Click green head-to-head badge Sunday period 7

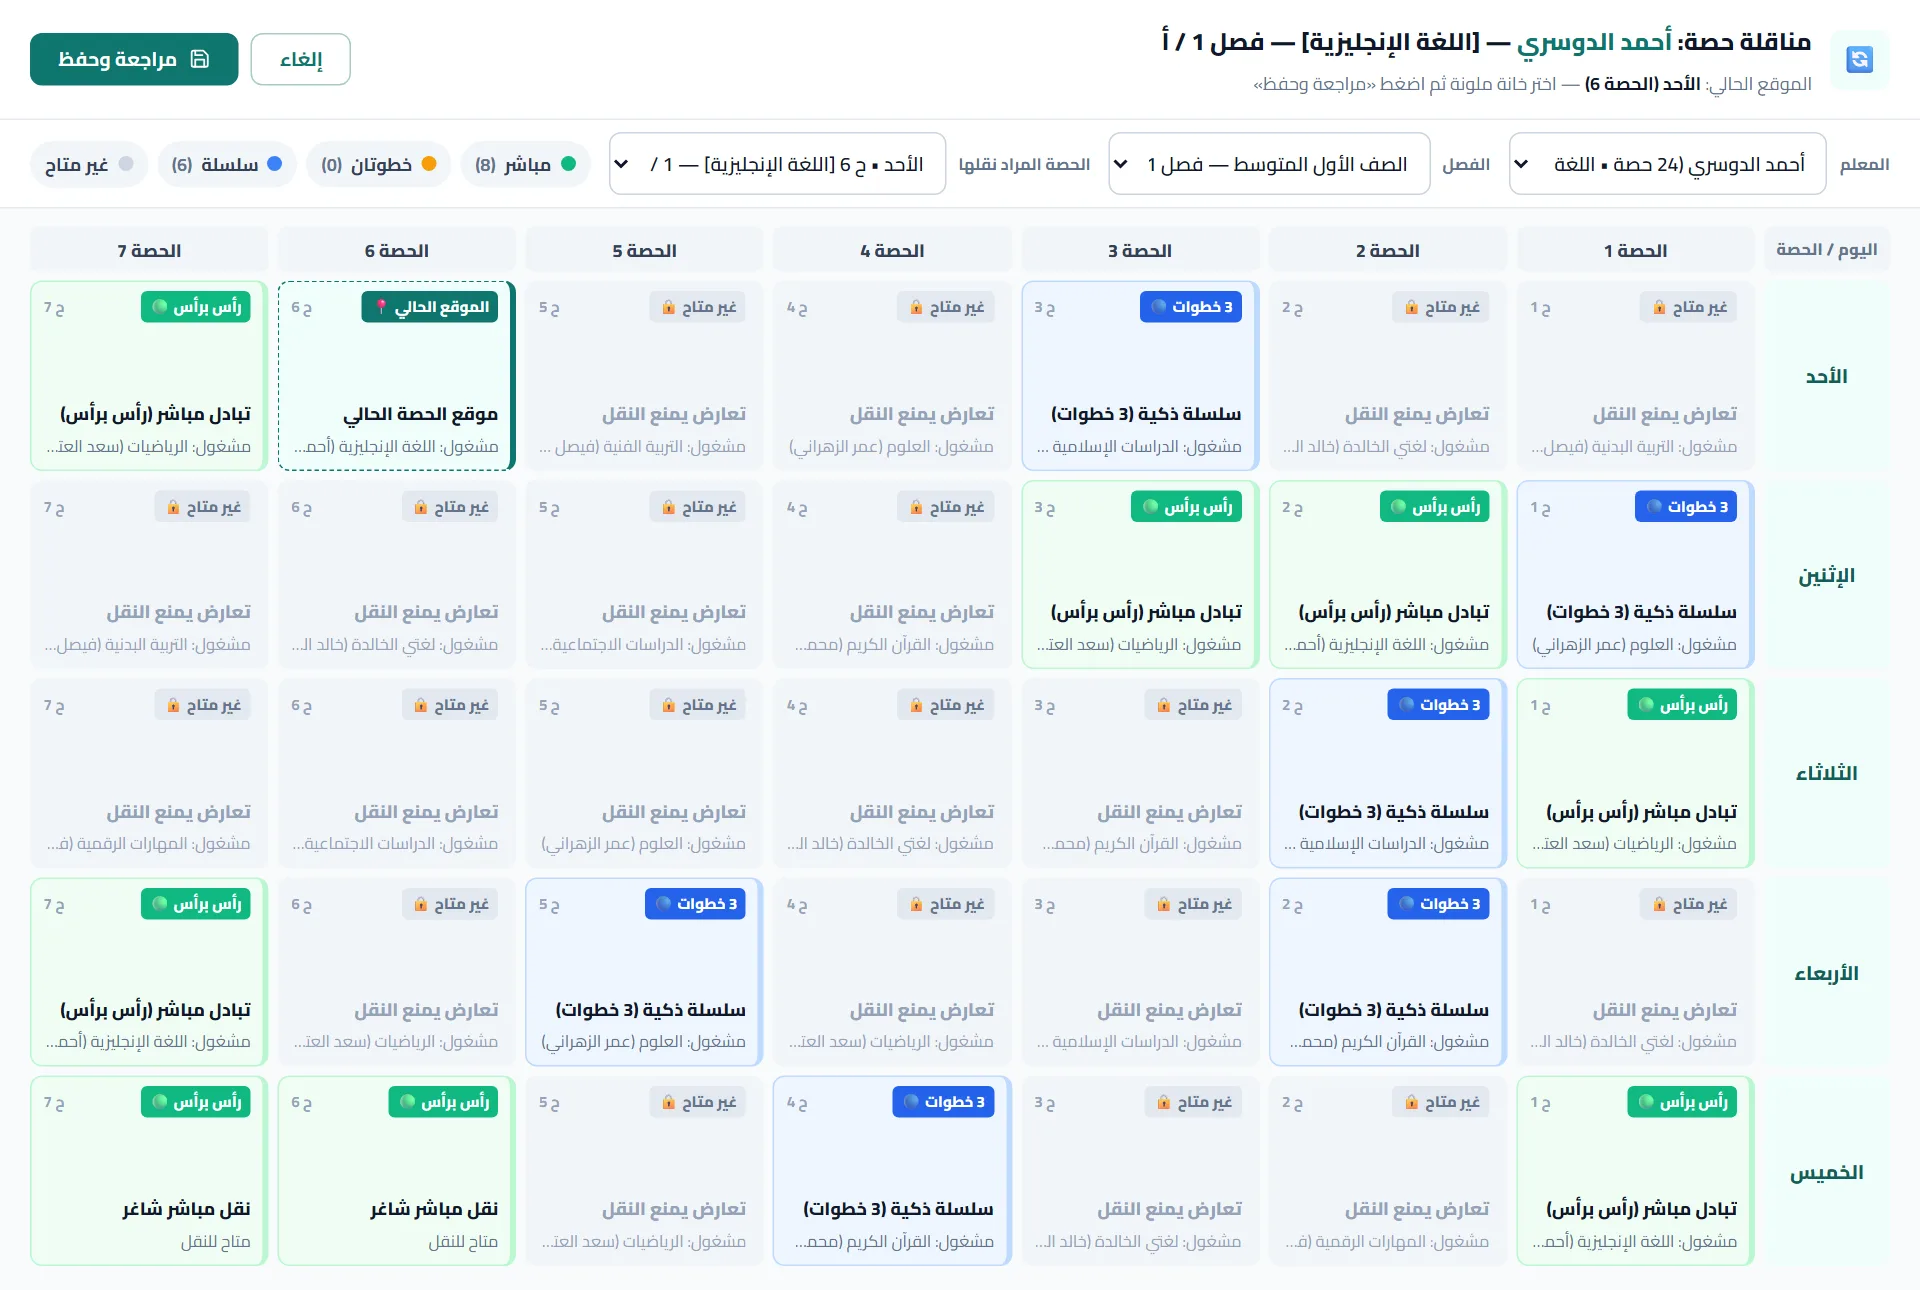(x=196, y=307)
